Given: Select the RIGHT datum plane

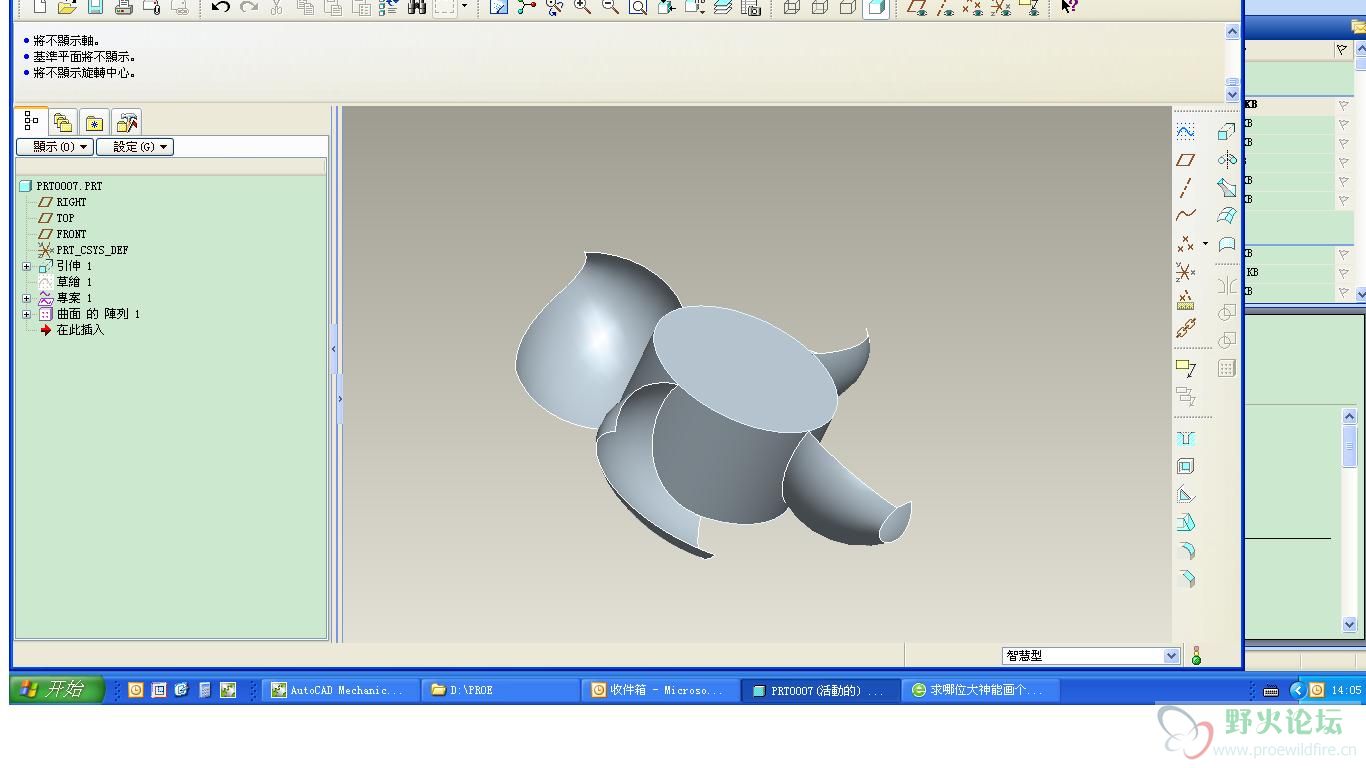Looking at the screenshot, I should coord(71,202).
